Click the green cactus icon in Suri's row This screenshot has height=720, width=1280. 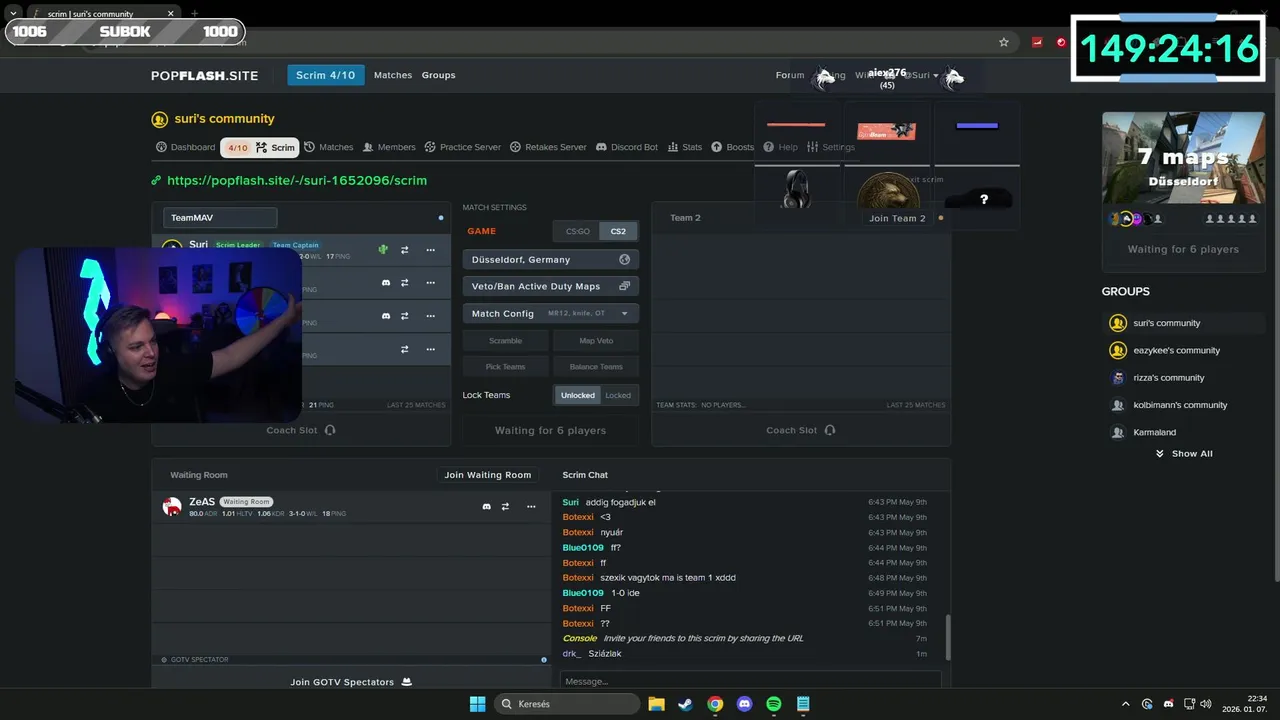tap(383, 250)
